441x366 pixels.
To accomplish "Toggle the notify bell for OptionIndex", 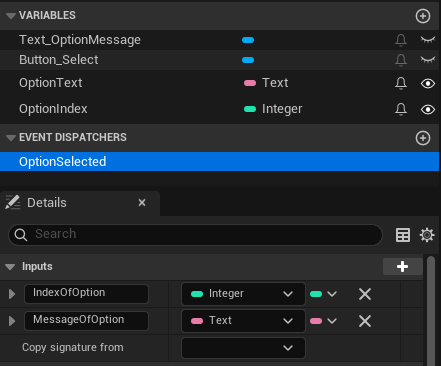I will [x=401, y=109].
